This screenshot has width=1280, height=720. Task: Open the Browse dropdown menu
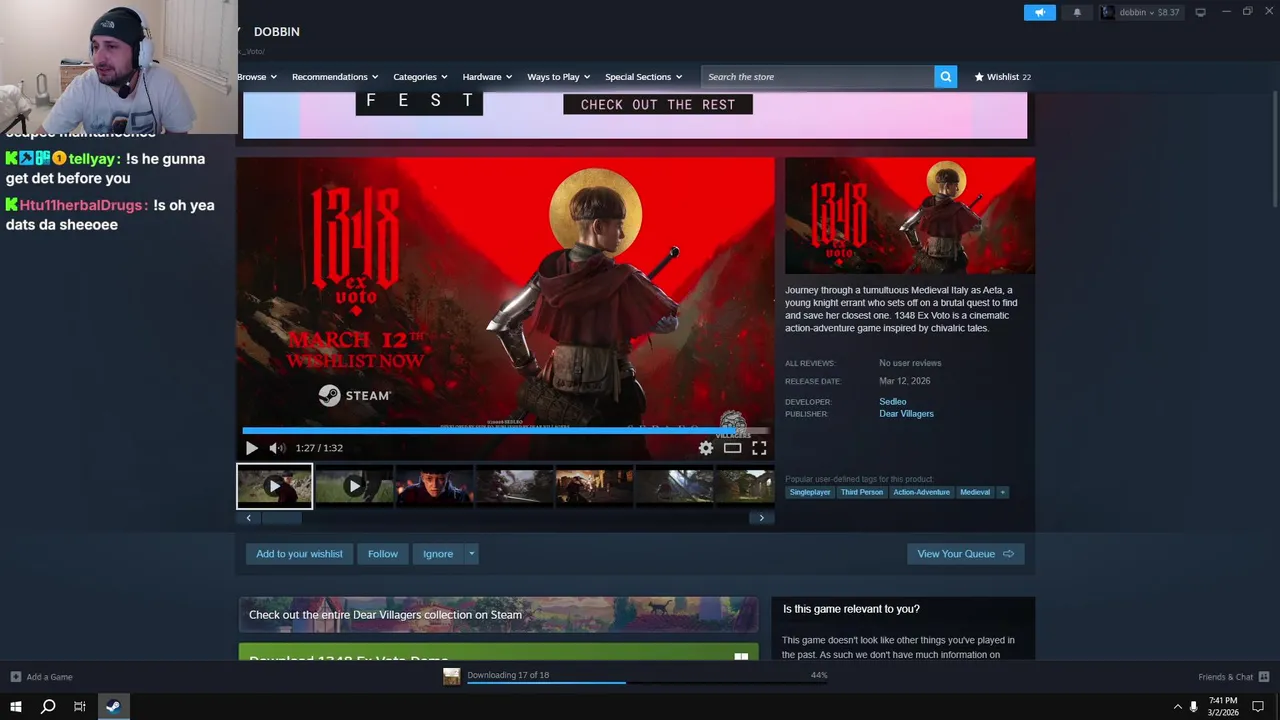257,76
